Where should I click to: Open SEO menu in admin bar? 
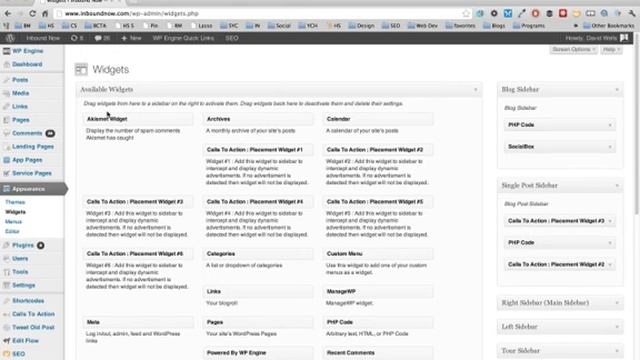click(x=232, y=38)
